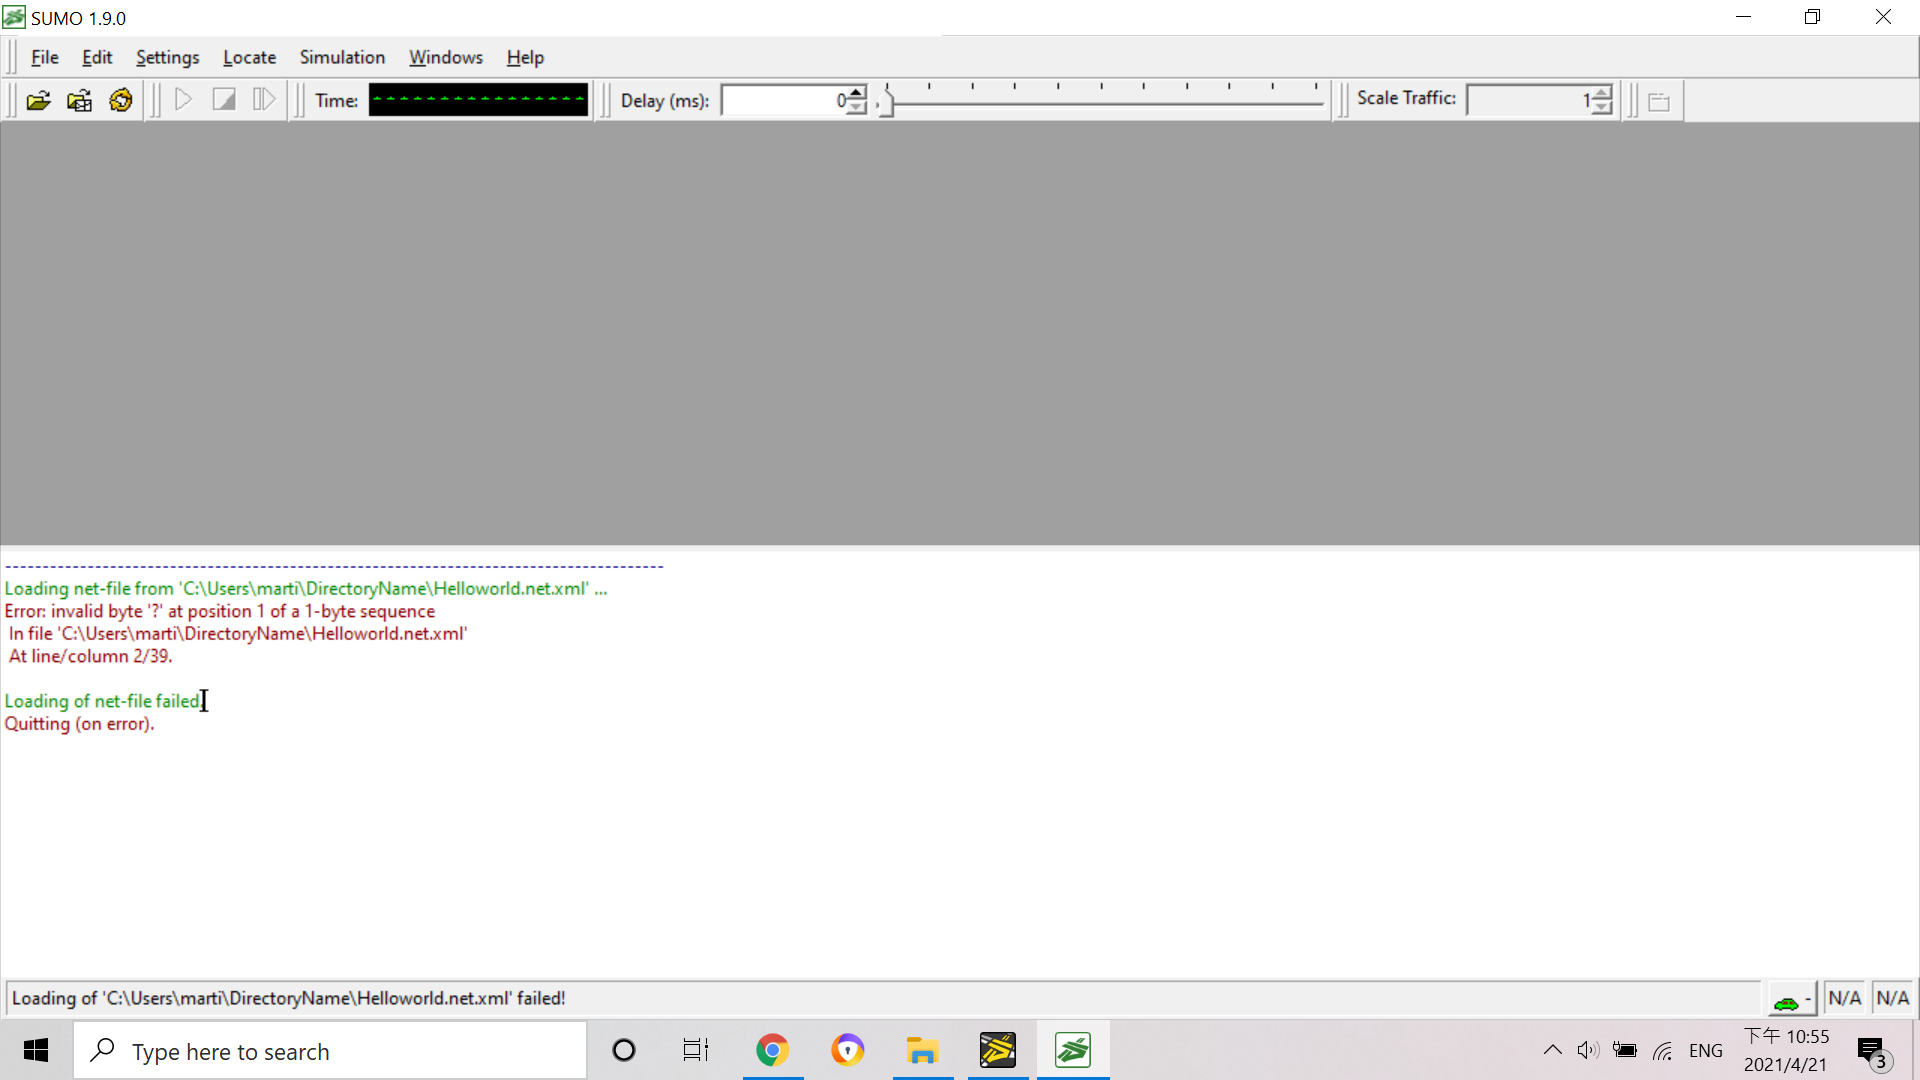The height and width of the screenshot is (1080, 1920).
Task: Click the green Time display
Action: click(478, 100)
